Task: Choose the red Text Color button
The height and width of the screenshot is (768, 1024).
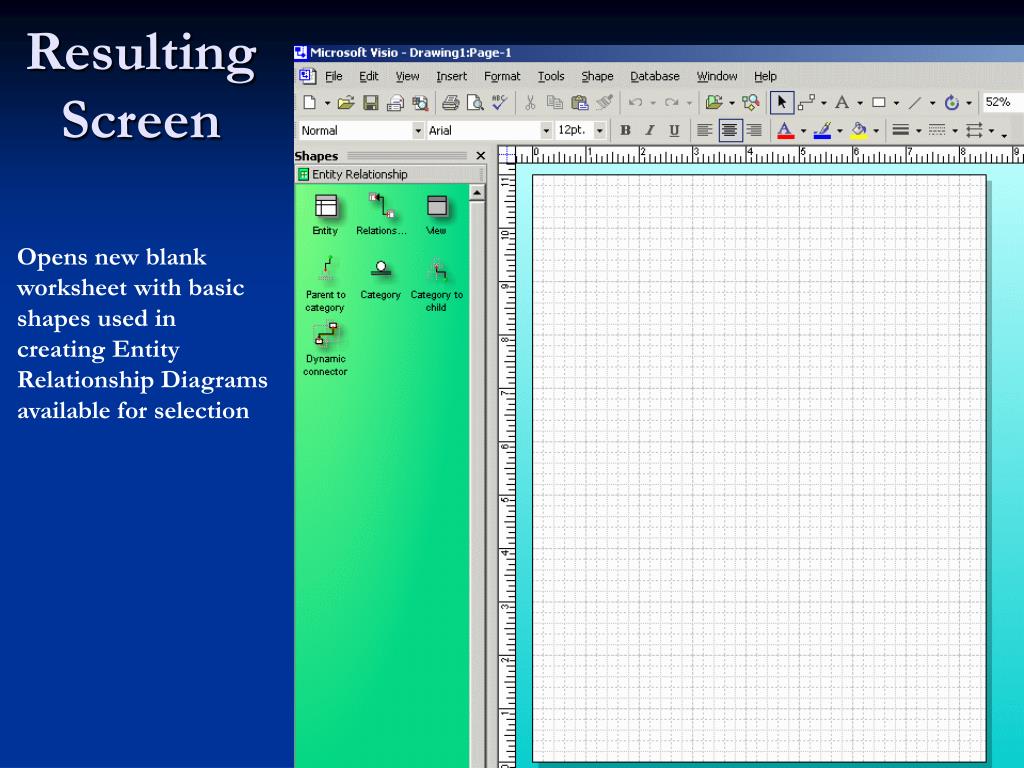Action: coord(785,130)
